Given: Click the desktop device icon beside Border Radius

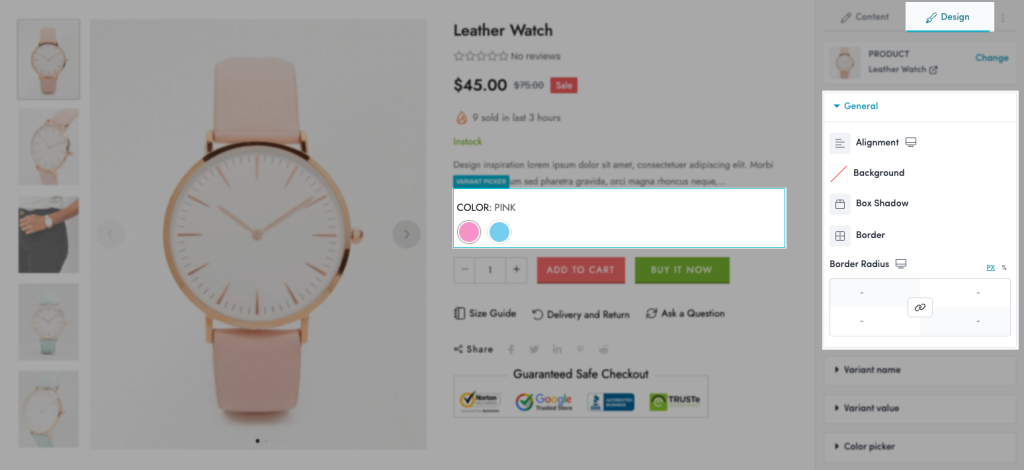Looking at the screenshot, I should click(901, 264).
